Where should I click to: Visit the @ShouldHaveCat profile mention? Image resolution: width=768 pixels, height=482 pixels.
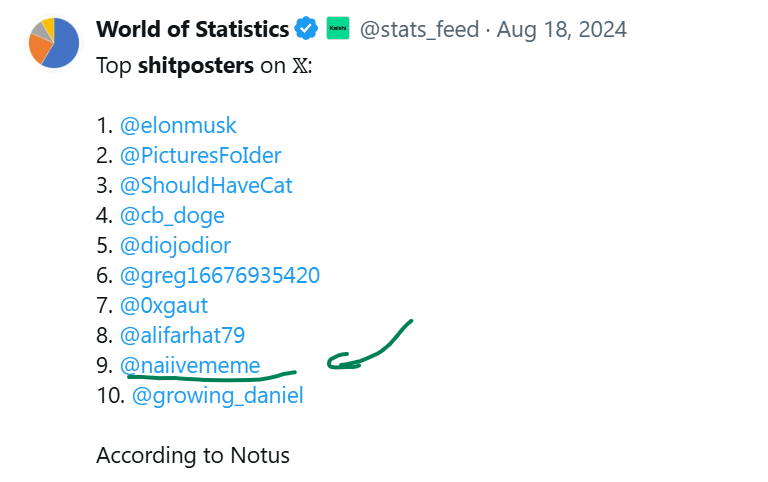(x=206, y=186)
